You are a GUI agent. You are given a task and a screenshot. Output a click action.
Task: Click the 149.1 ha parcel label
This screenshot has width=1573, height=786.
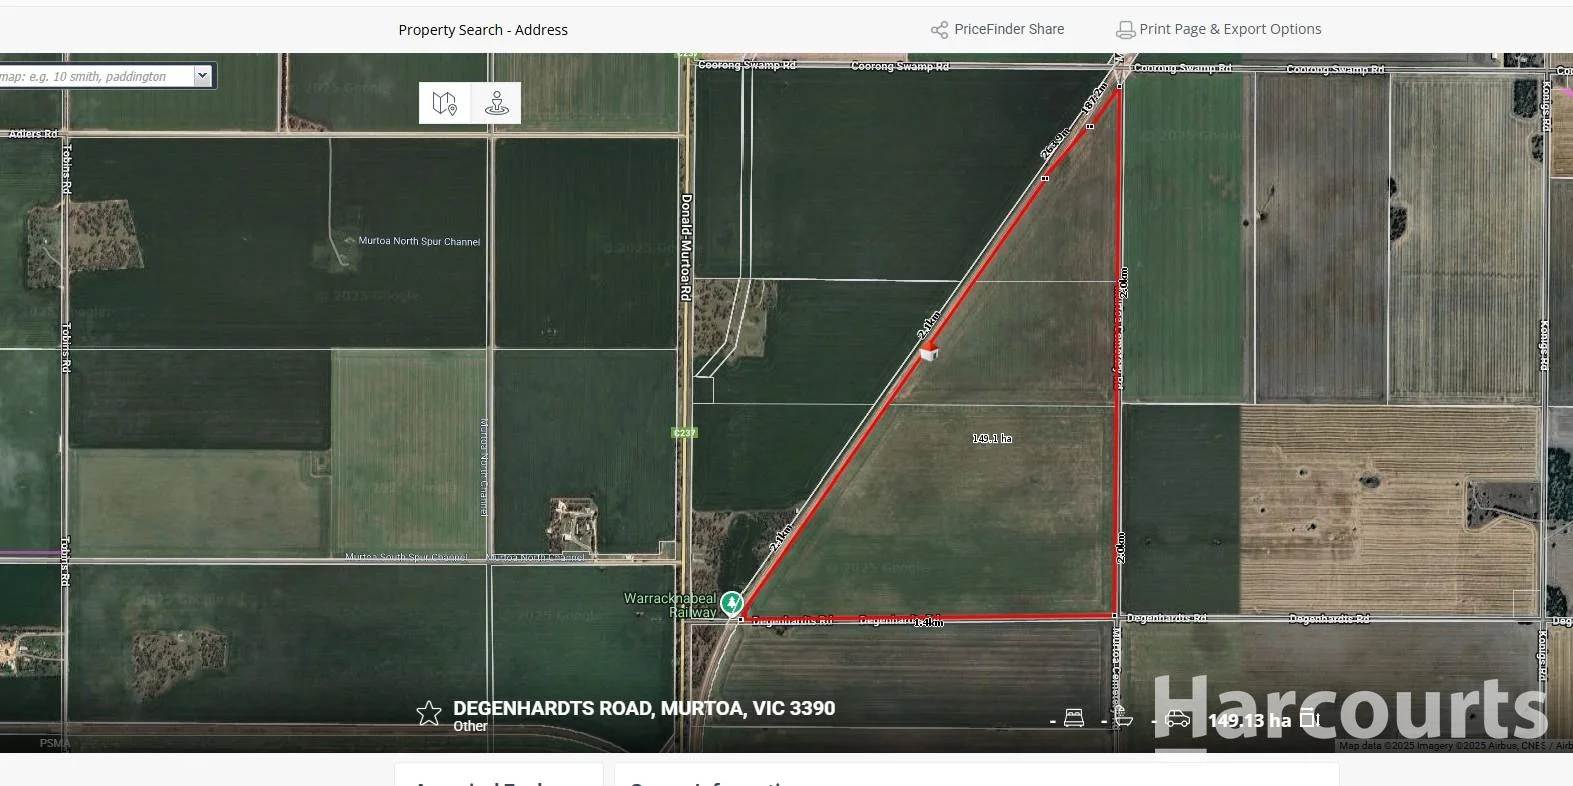[992, 438]
